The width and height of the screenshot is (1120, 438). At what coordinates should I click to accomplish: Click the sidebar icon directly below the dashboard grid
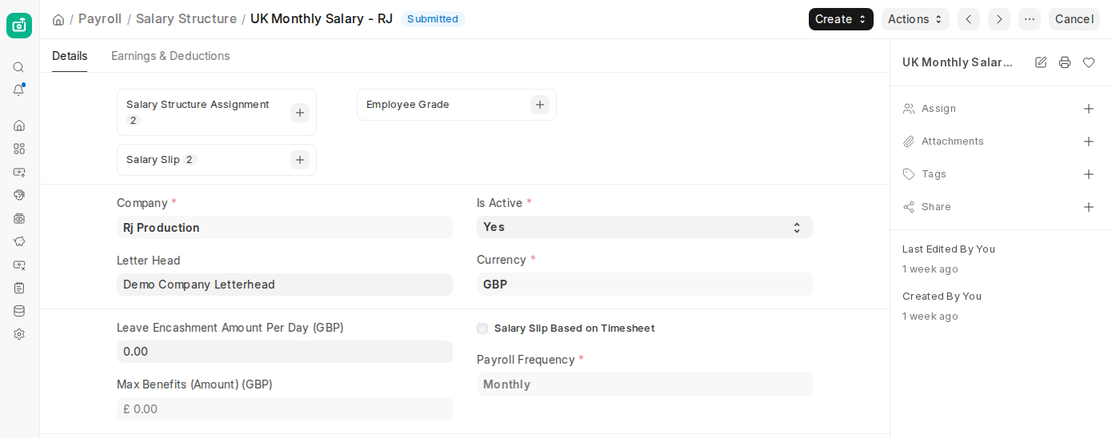coord(19,172)
